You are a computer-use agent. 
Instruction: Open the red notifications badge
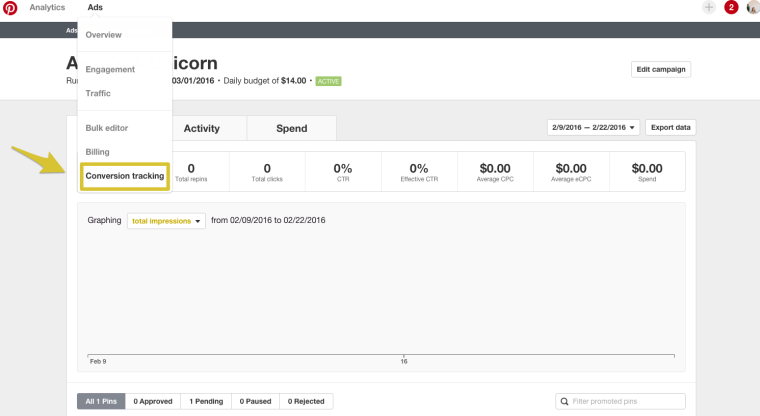click(x=731, y=8)
